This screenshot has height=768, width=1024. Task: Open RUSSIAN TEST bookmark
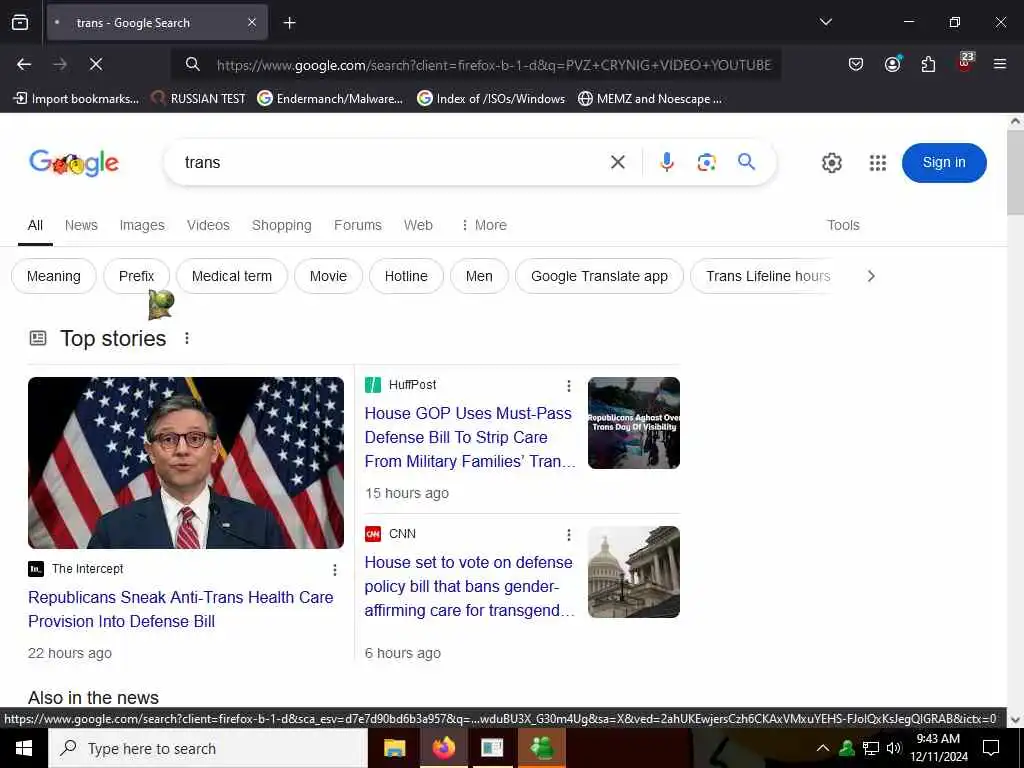[x=199, y=99]
